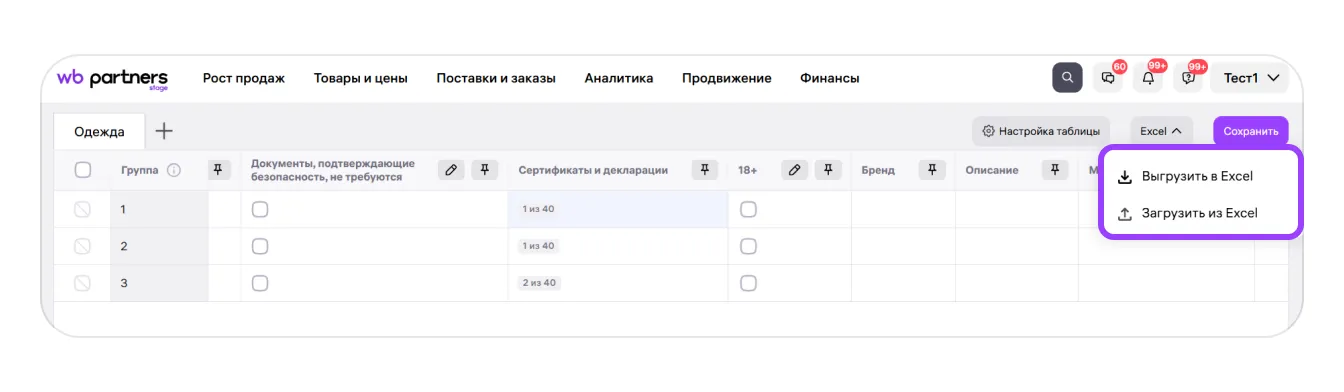This screenshot has height=392, width=1344.
Task: Toggle the select-all header checkbox
Action: pyautogui.click(x=83, y=170)
